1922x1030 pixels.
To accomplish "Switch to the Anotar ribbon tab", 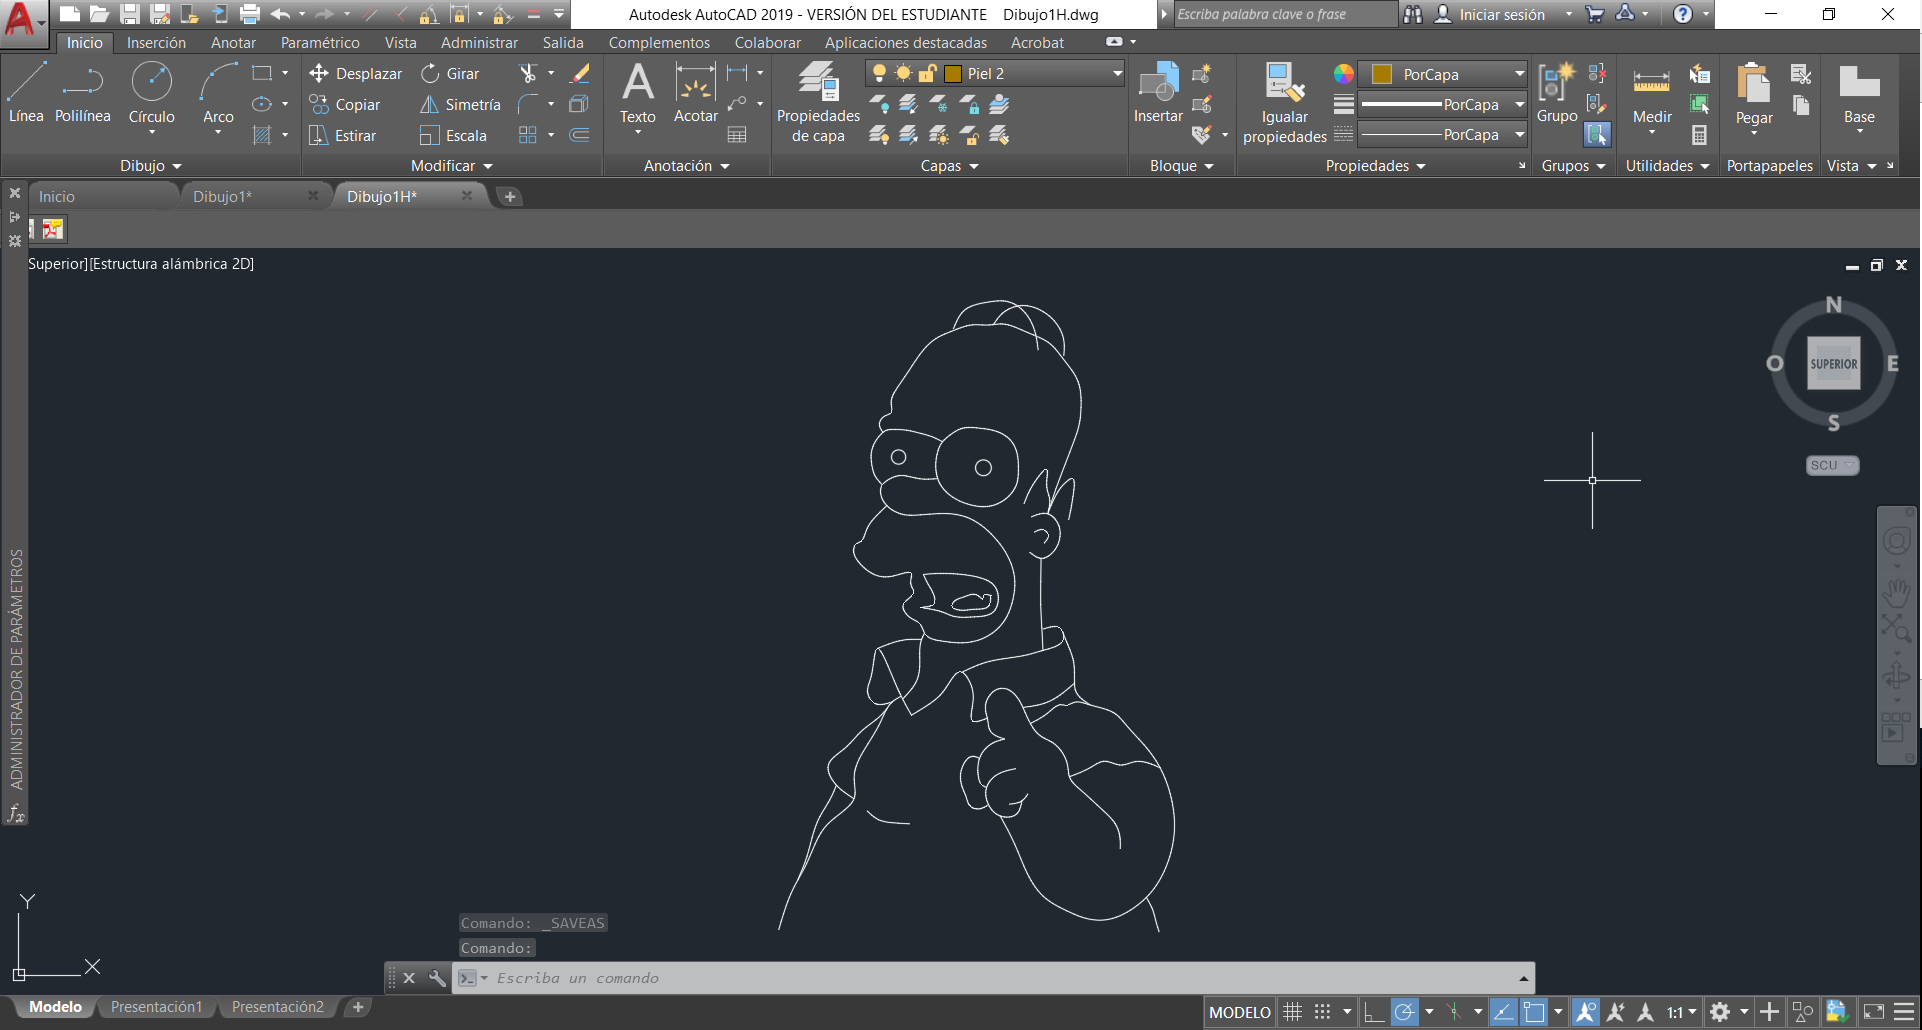I will pyautogui.click(x=233, y=43).
